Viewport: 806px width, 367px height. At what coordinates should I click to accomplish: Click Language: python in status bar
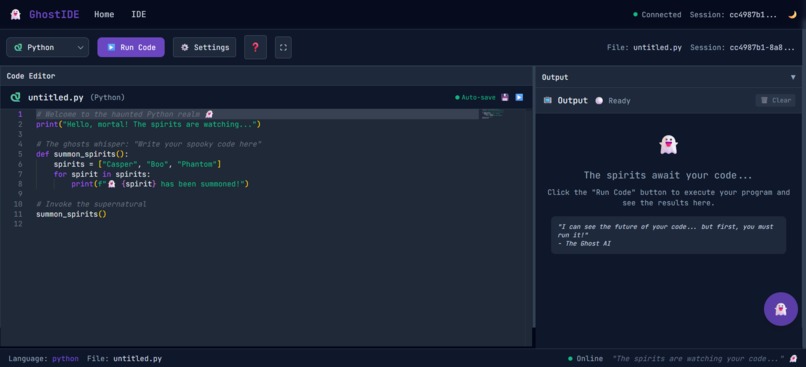tap(44, 358)
